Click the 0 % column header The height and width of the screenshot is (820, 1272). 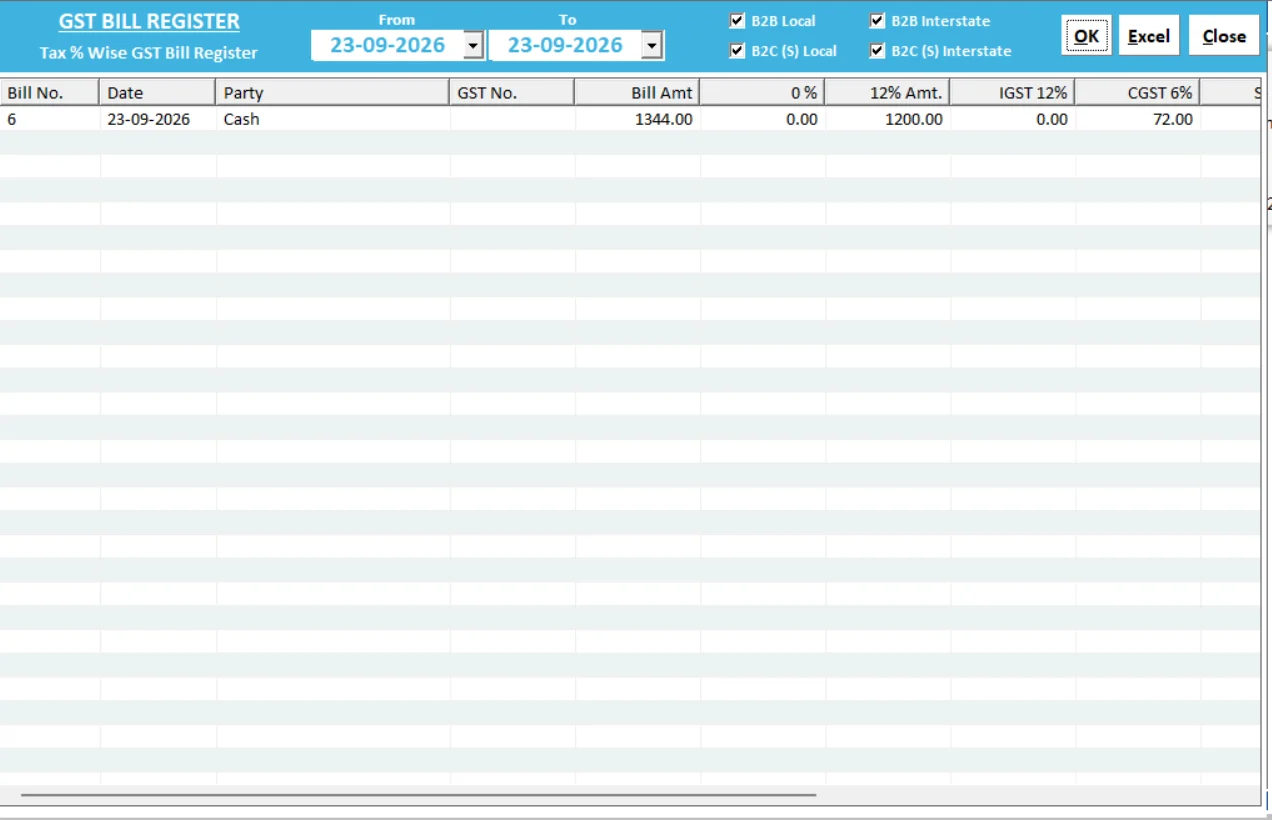pyautogui.click(x=762, y=93)
